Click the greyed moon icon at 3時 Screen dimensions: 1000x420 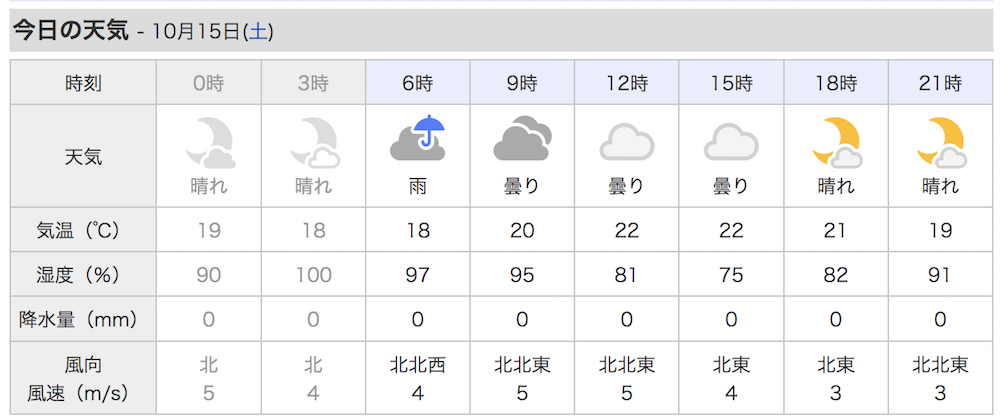click(x=314, y=141)
